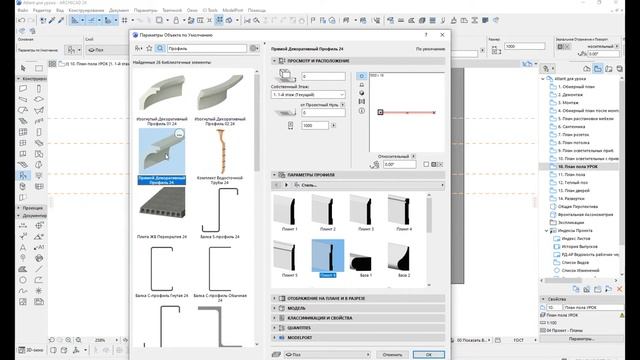
Task: Open the library folder view button beside the star
Action: (138, 49)
